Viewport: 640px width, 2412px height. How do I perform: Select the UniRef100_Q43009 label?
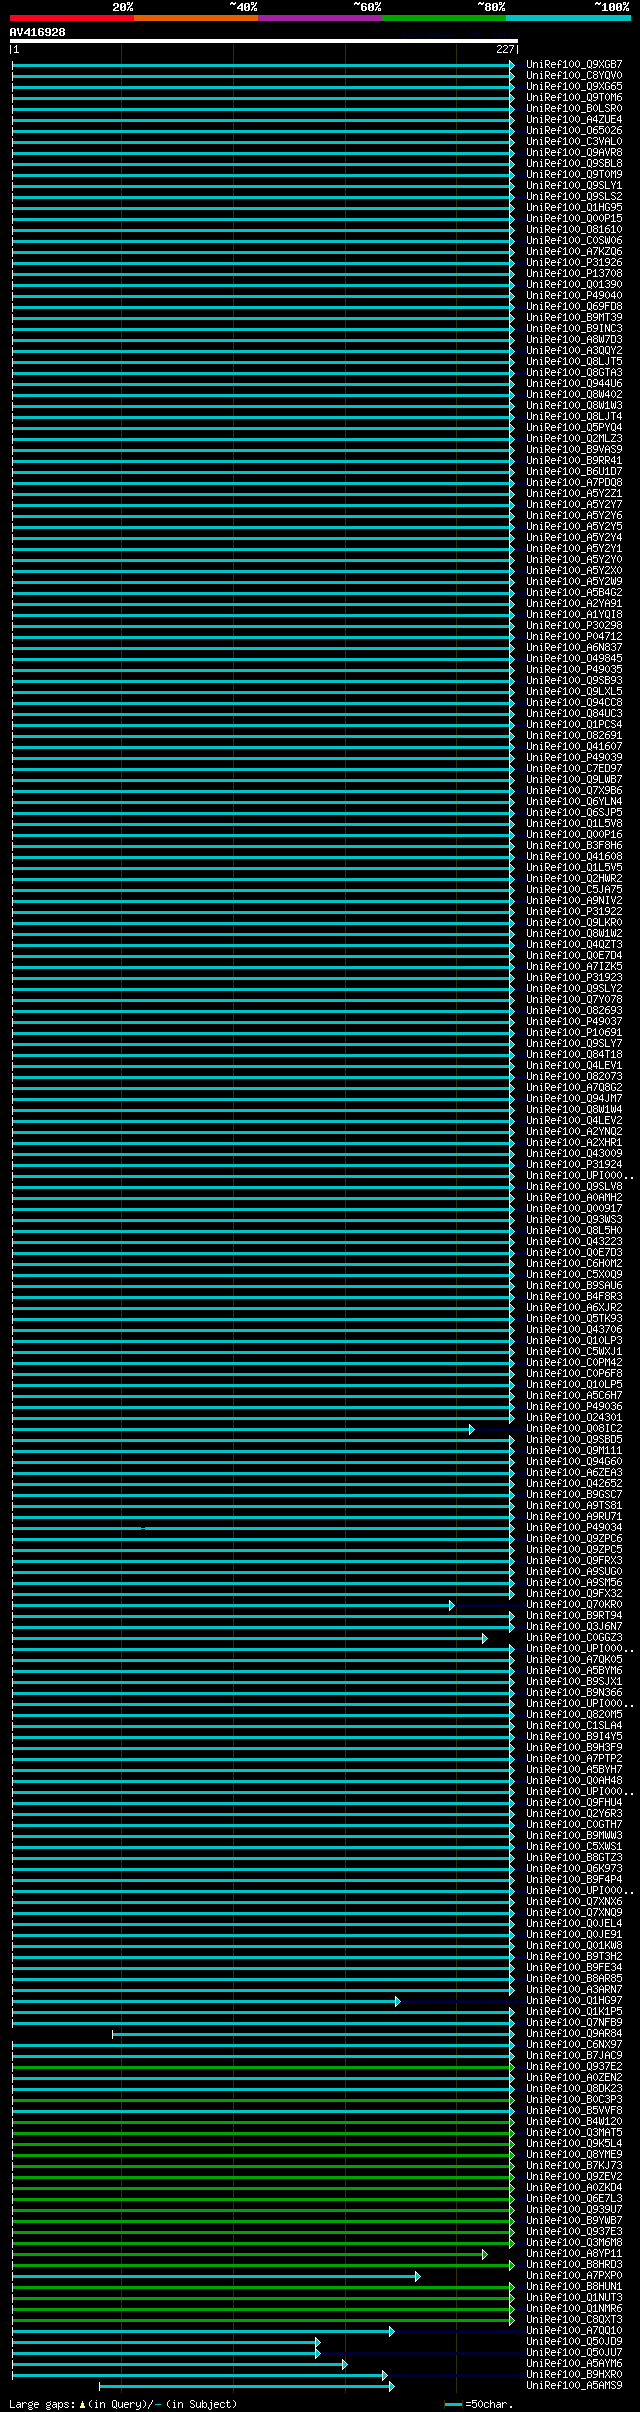[x=574, y=1154]
